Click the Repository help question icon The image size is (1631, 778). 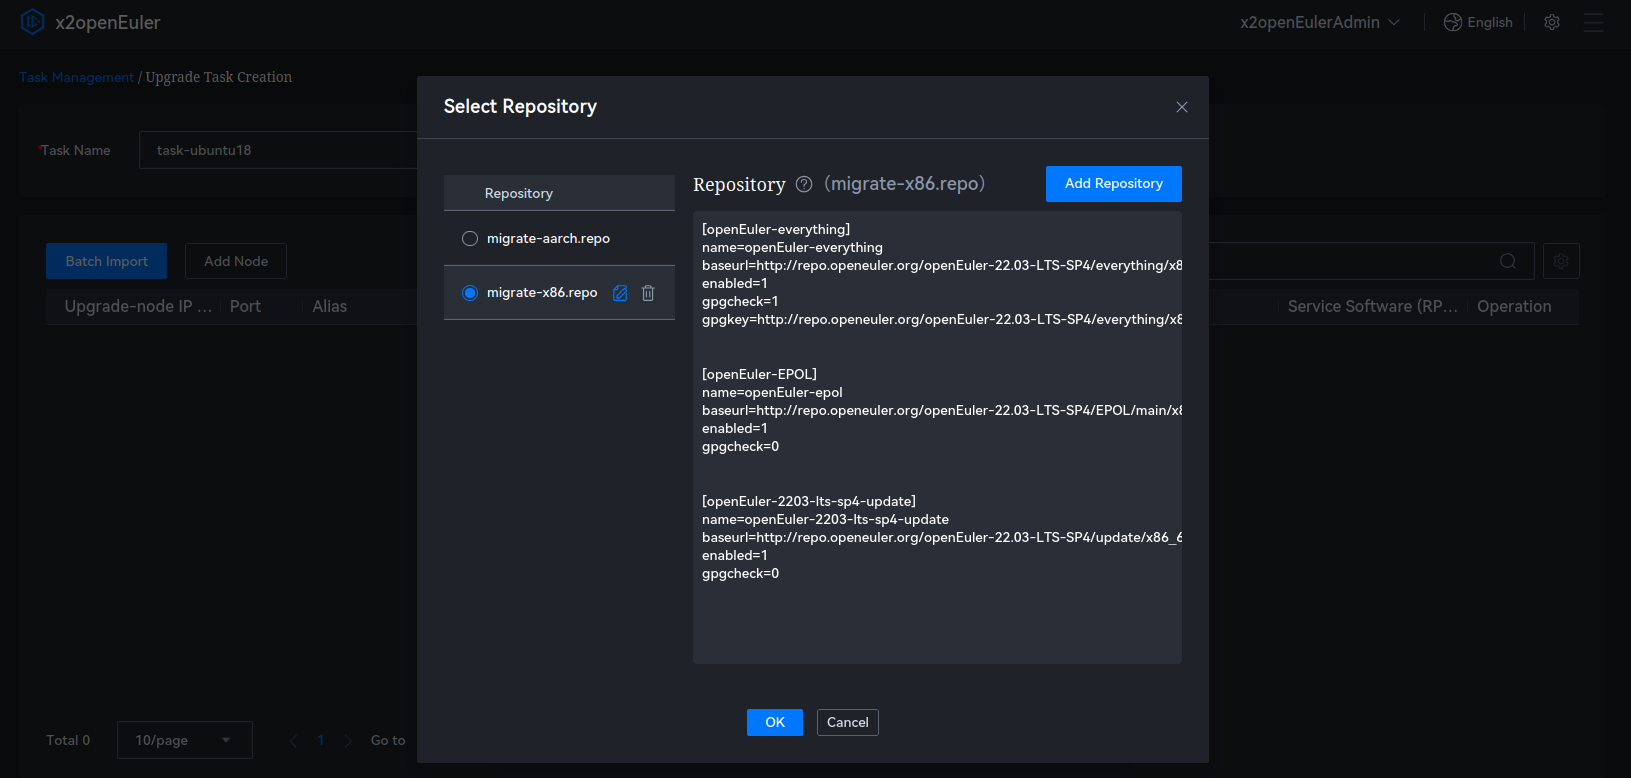[x=804, y=184]
